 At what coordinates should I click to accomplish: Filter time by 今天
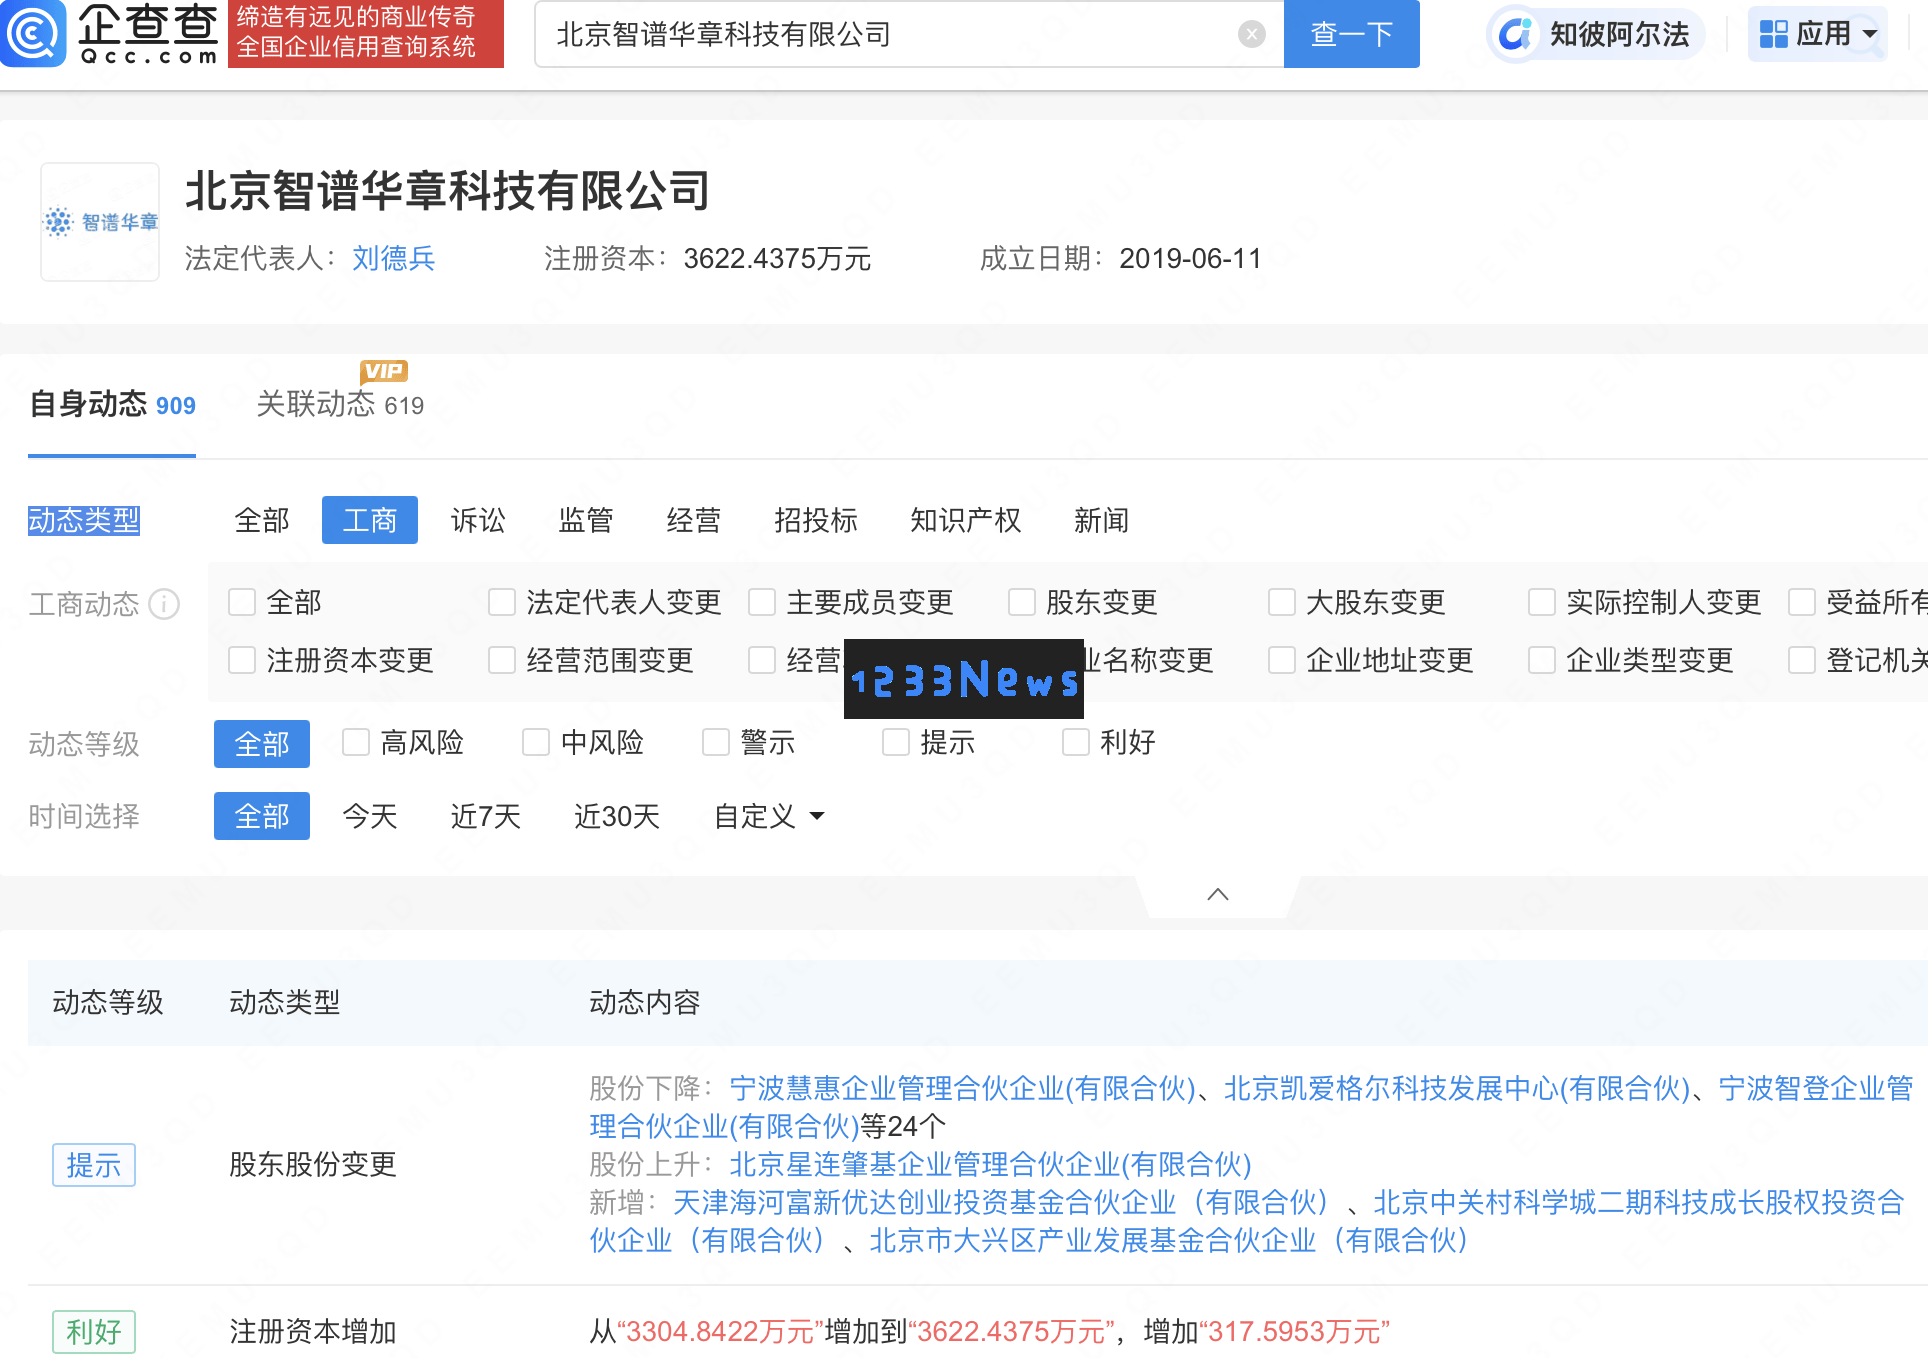tap(370, 816)
